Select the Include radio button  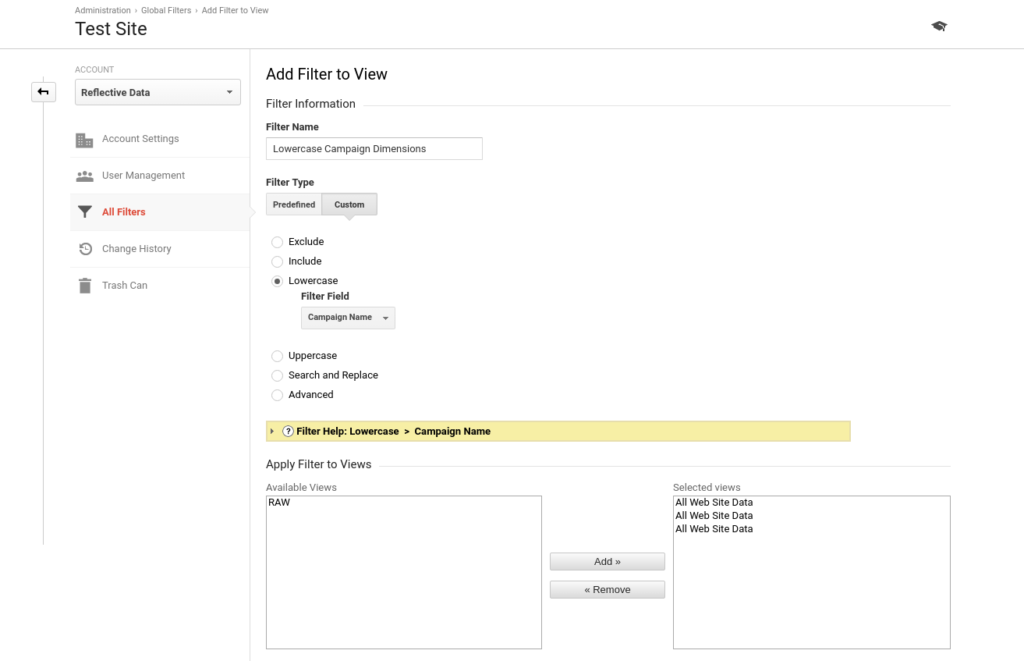pyautogui.click(x=277, y=261)
